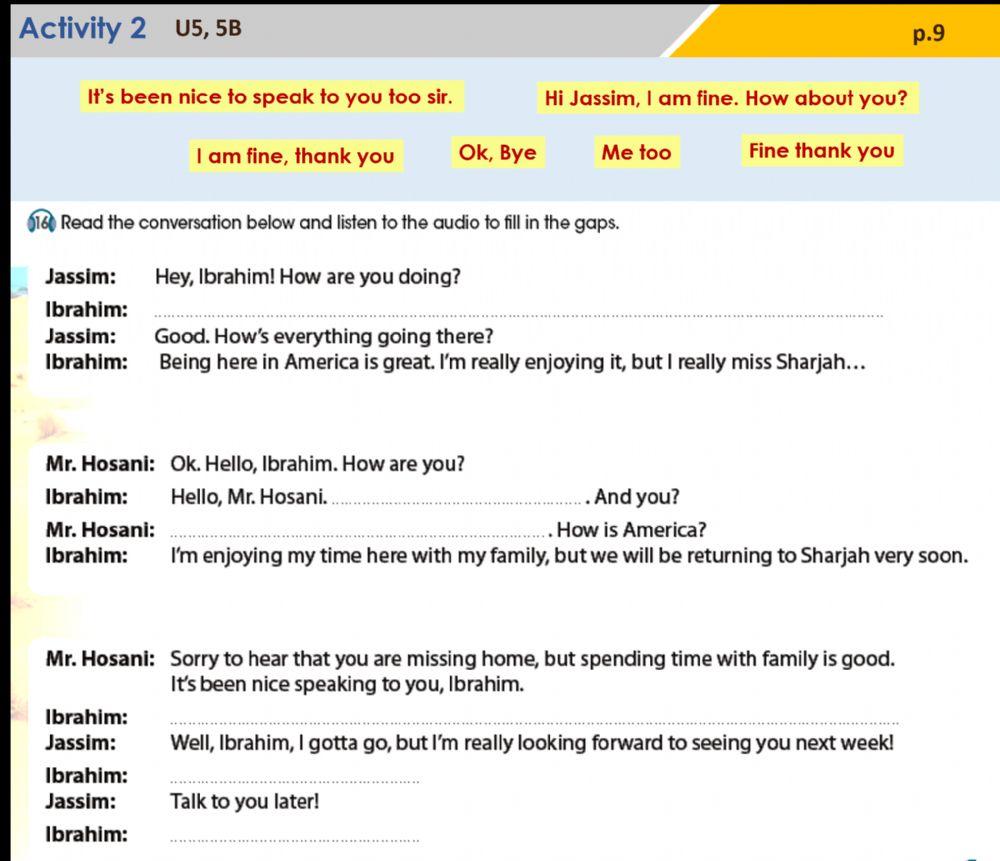Click the "Read the conversation below" instruction
The image size is (1000, 861).
click(340, 223)
